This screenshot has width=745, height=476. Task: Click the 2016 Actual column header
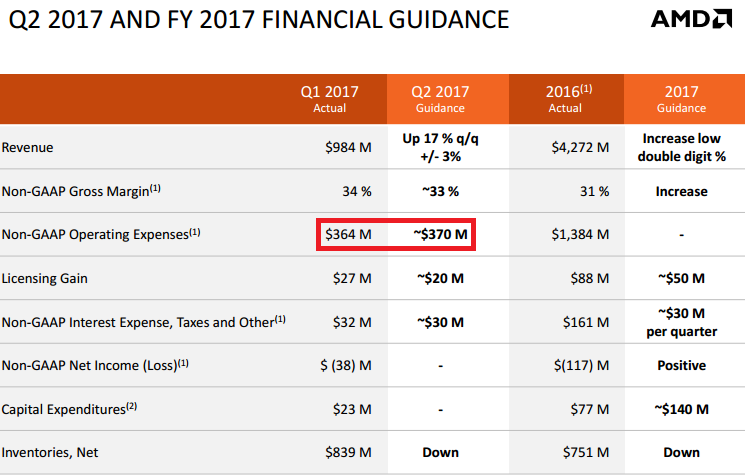(568, 98)
